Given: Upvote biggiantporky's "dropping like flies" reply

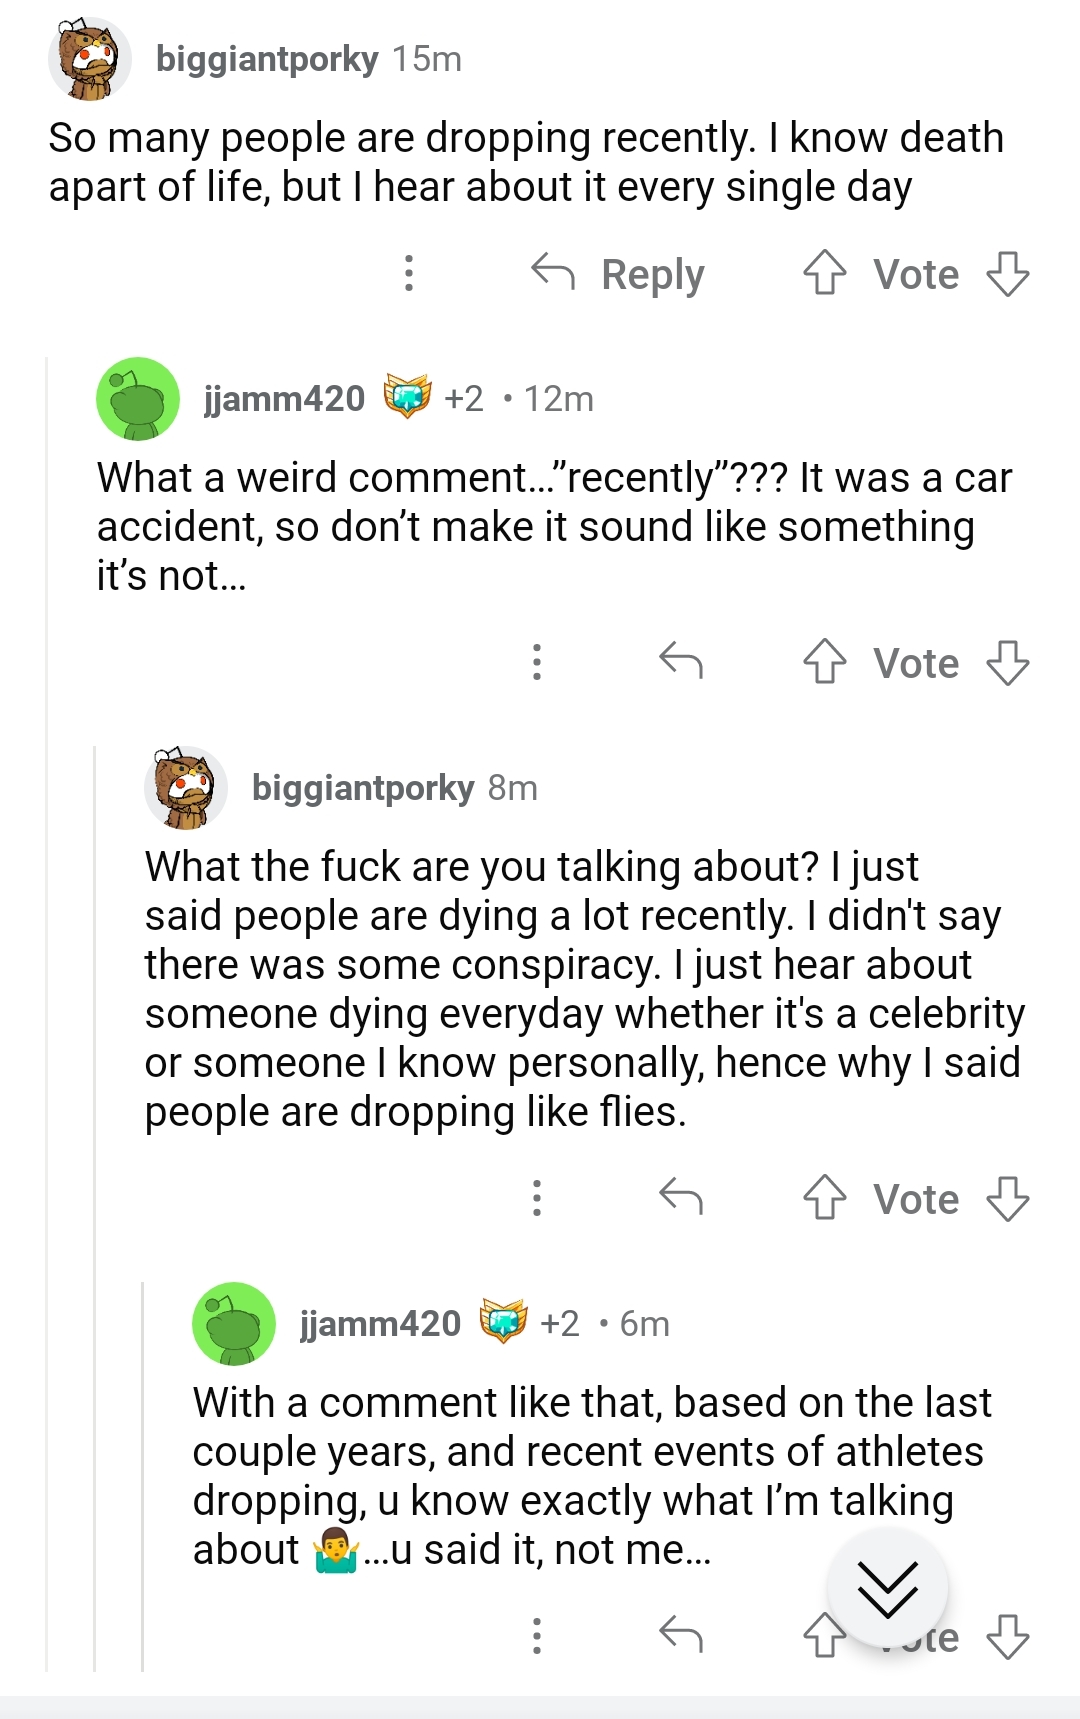Looking at the screenshot, I should [x=824, y=1198].
